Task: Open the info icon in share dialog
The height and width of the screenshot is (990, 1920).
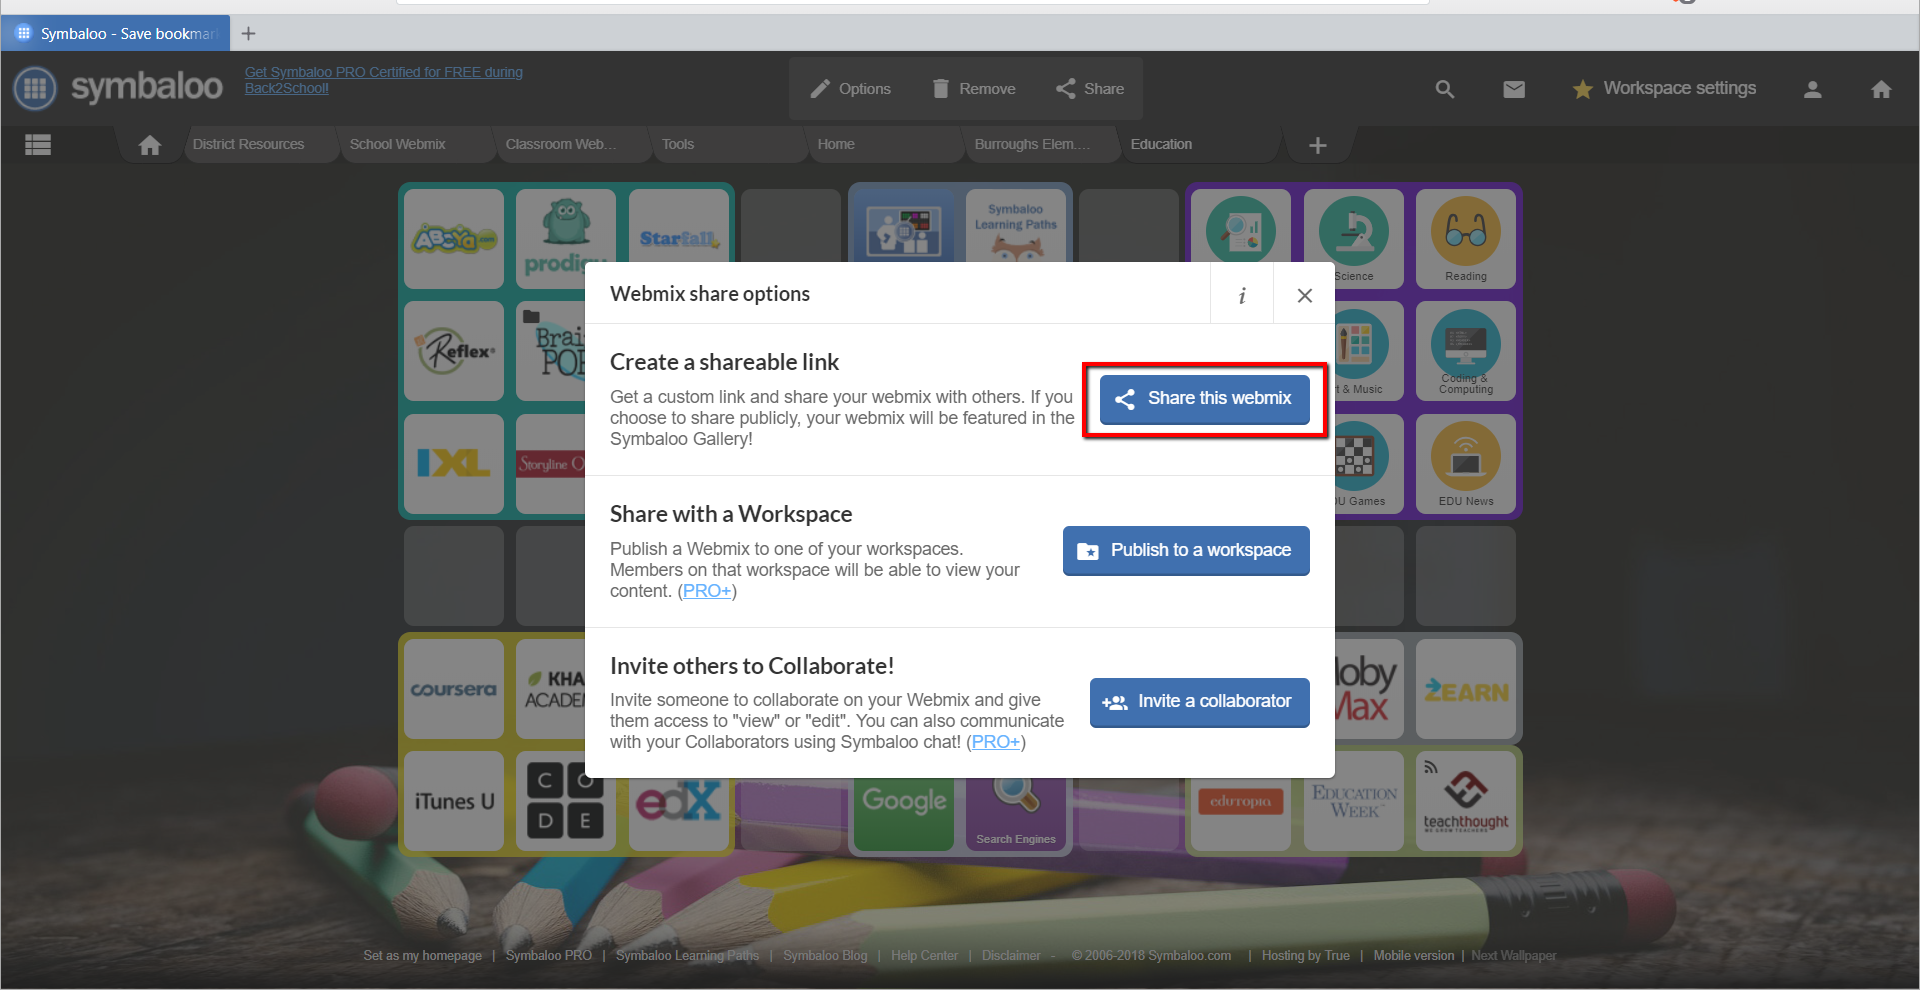Action: coord(1242,295)
